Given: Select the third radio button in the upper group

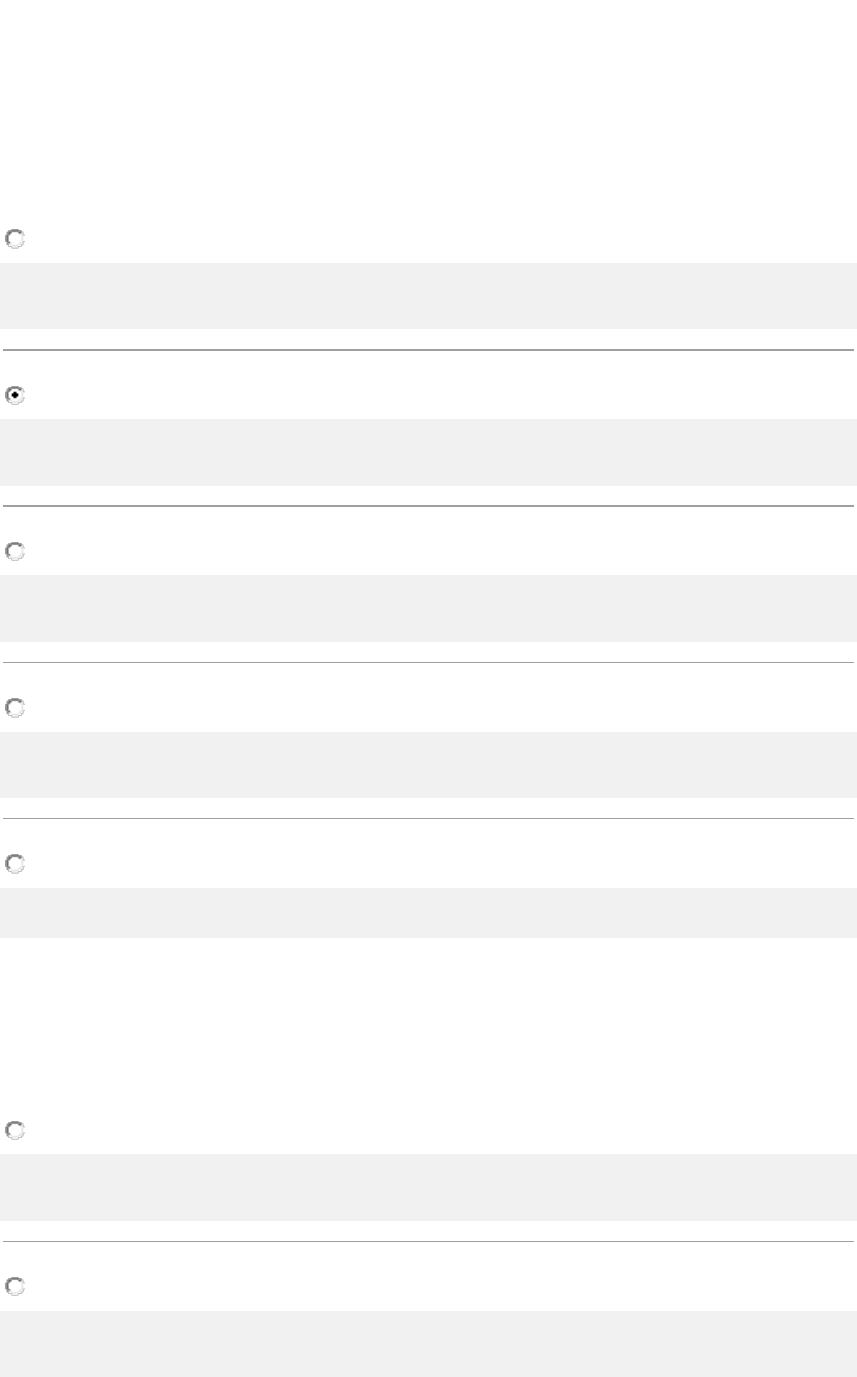Looking at the screenshot, I should click(15, 551).
